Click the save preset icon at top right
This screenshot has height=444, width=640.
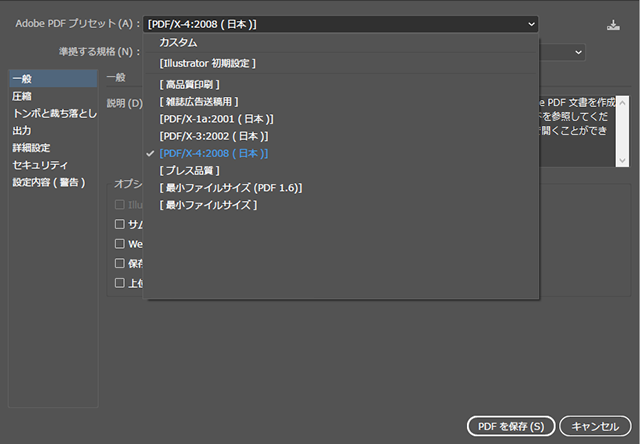613,25
